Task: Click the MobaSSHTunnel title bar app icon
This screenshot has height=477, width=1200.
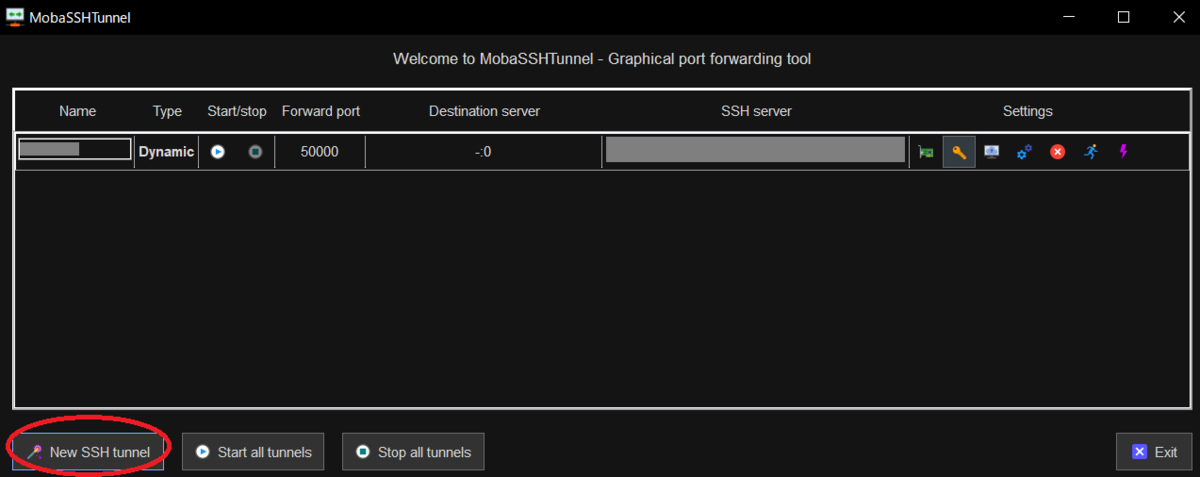Action: 14,17
